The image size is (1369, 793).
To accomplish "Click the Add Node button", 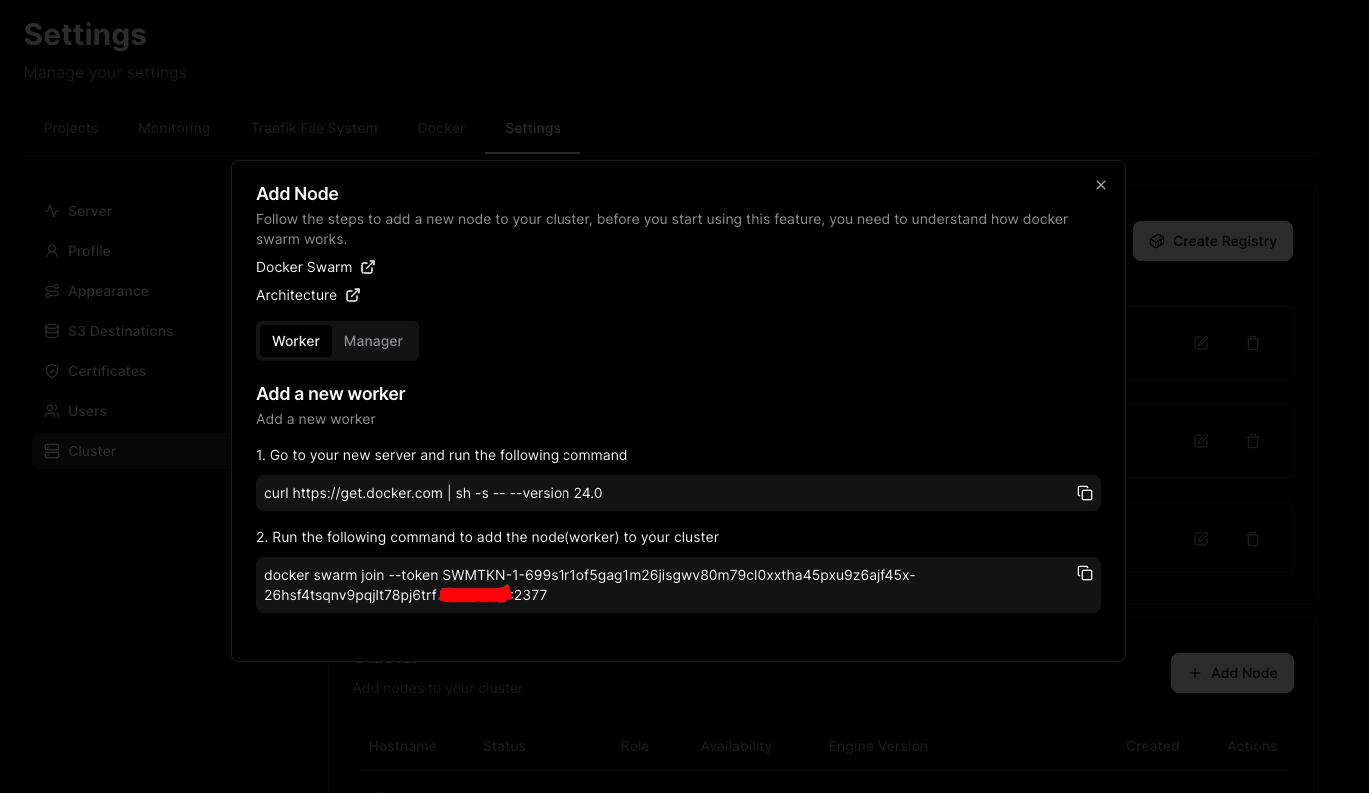I will click(x=1232, y=673).
